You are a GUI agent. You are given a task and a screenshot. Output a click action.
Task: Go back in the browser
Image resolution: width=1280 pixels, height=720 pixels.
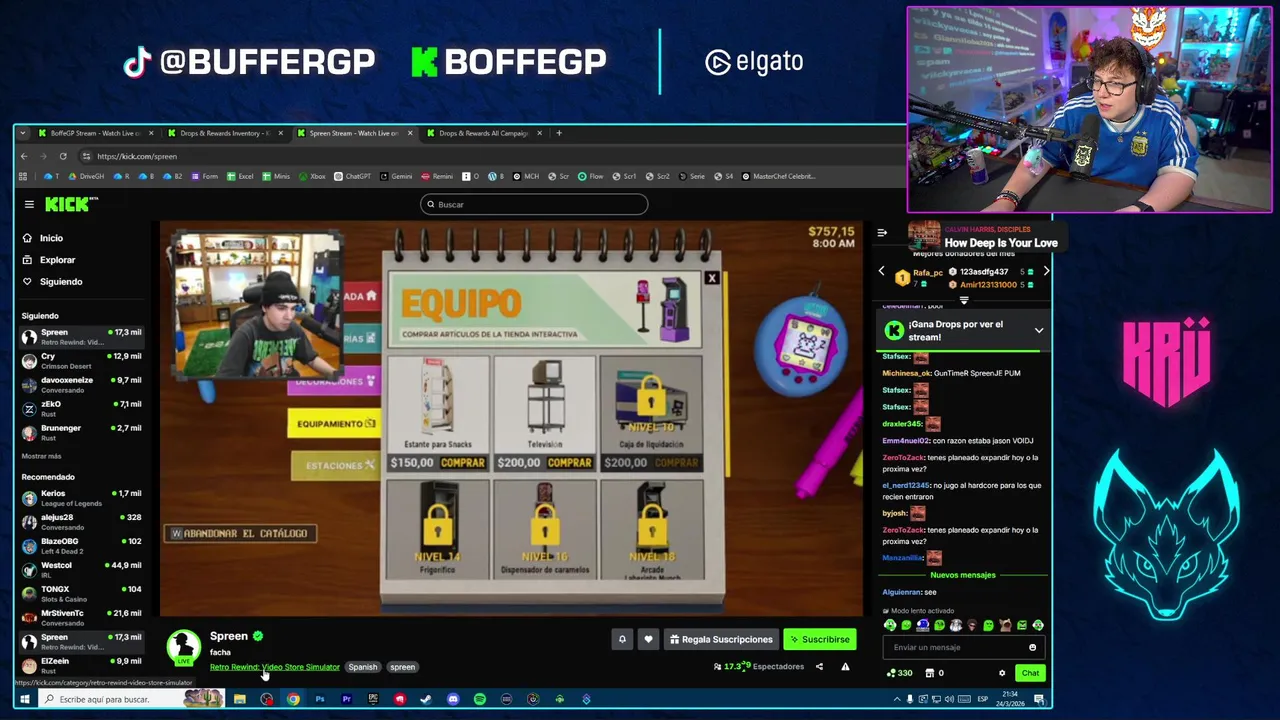(x=25, y=156)
